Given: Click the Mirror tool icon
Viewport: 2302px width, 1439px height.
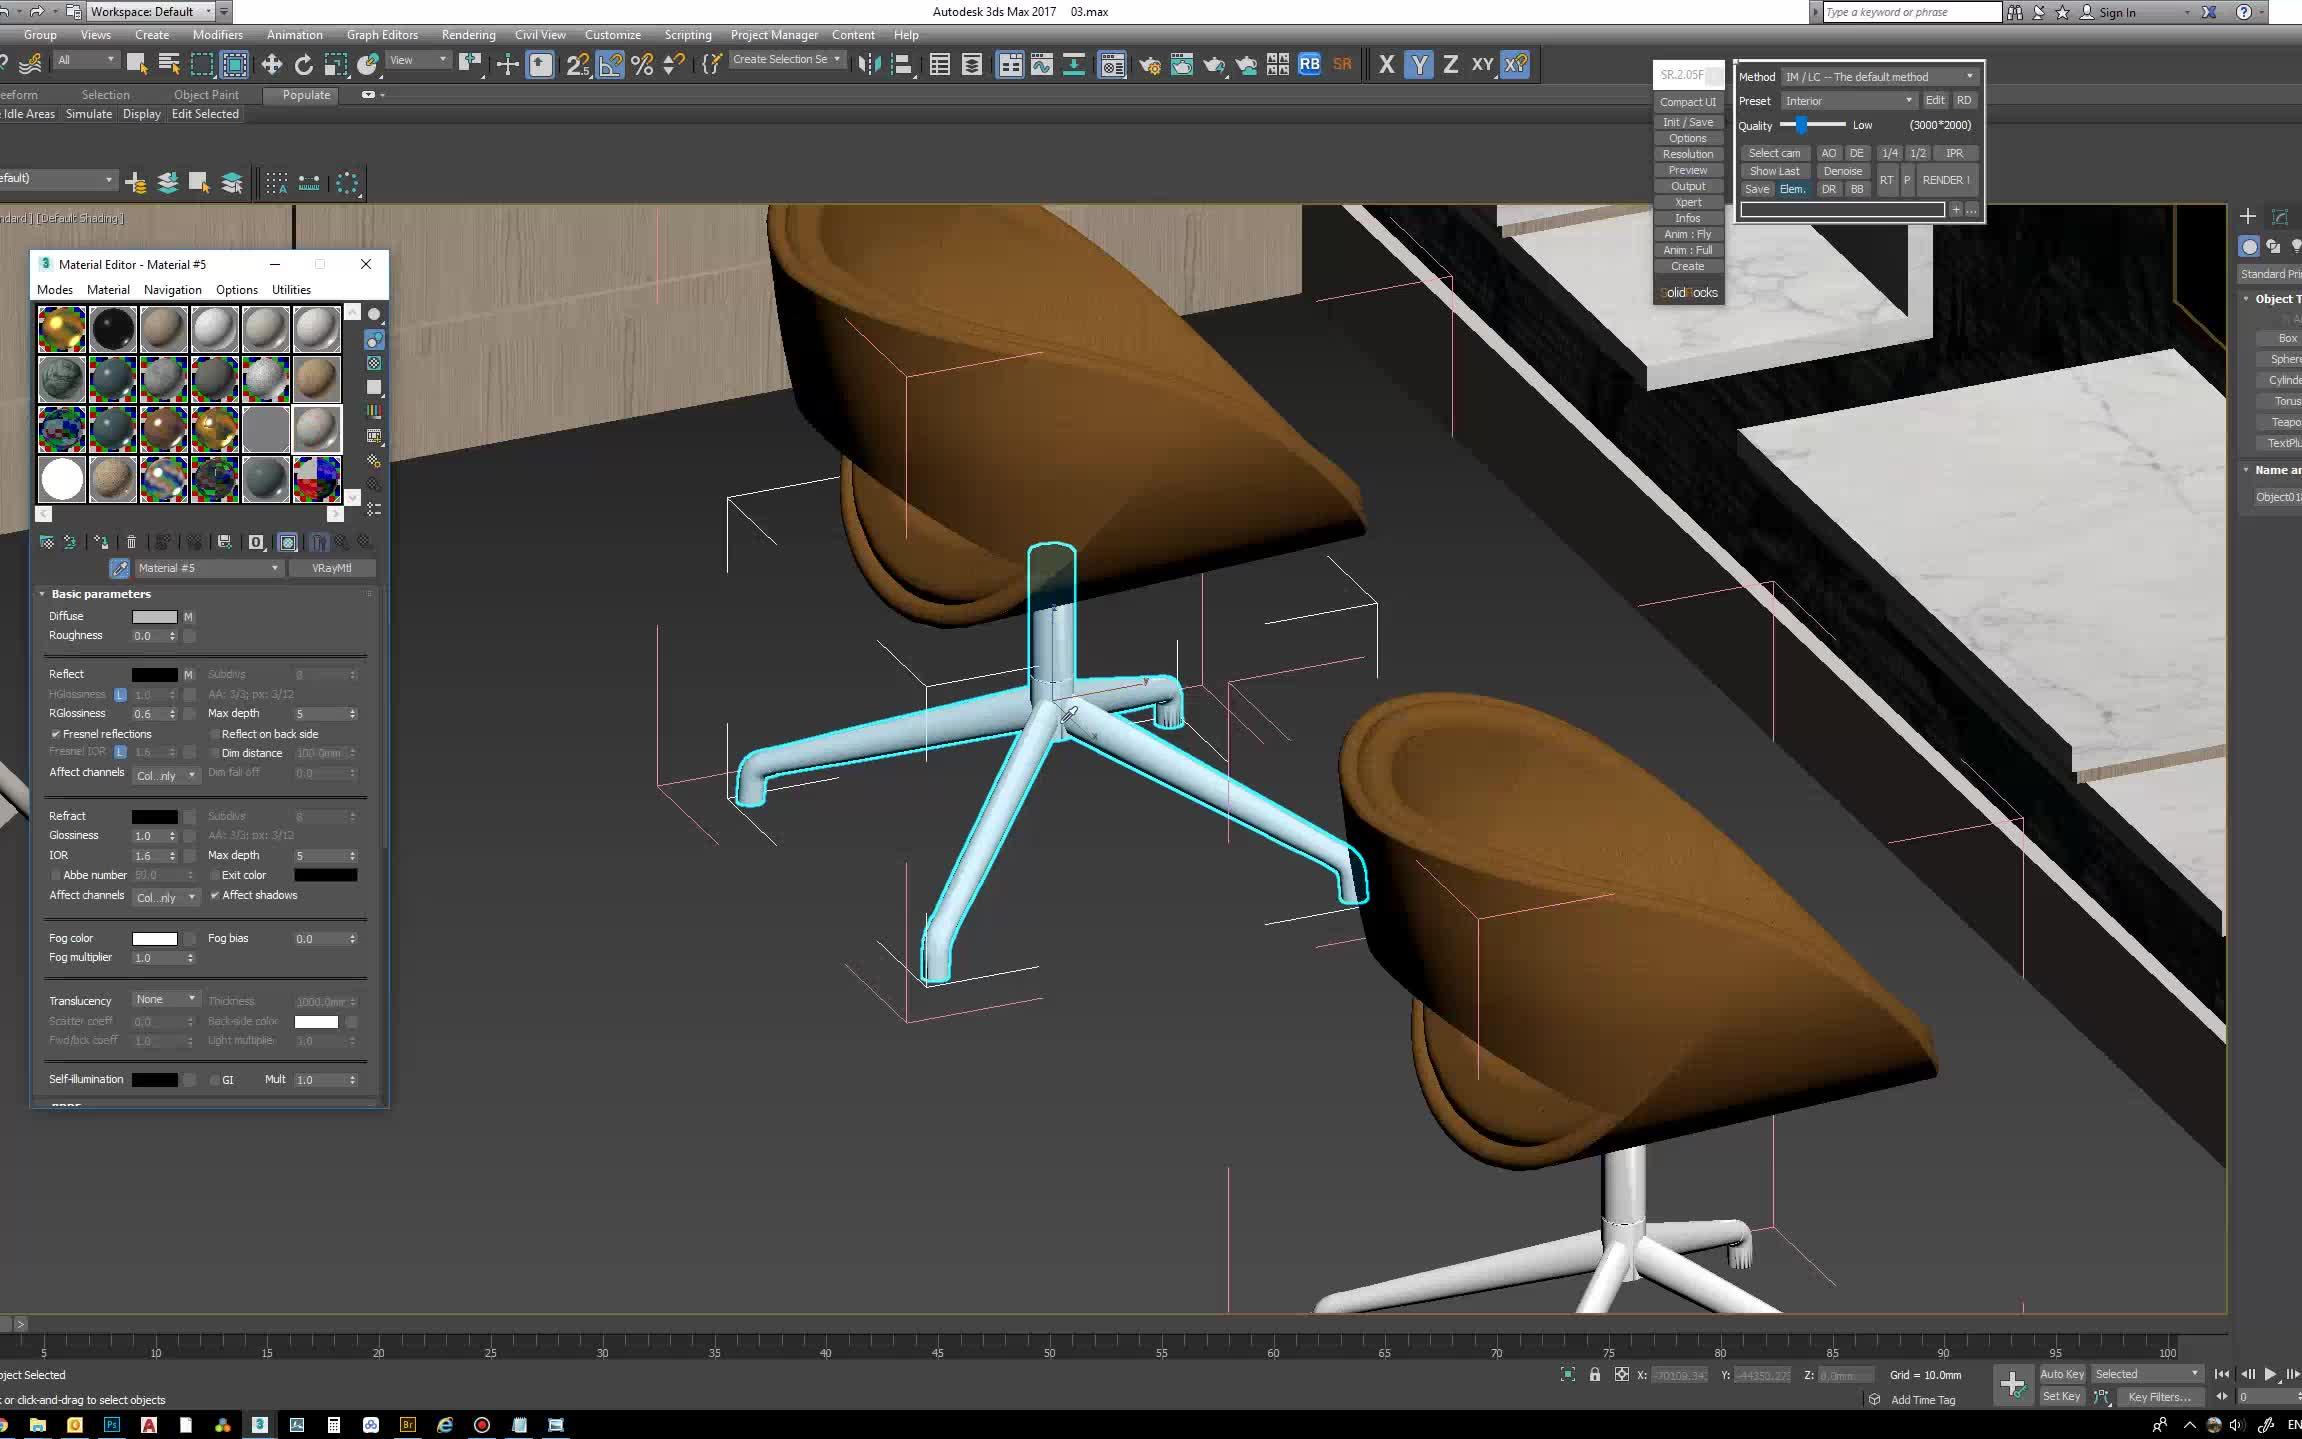Looking at the screenshot, I should click(869, 65).
